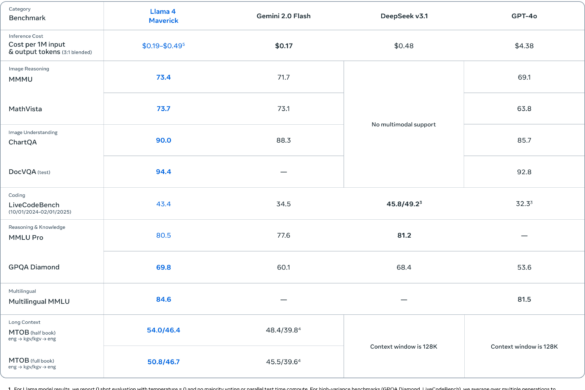Click the MTOB full book score 50.8/46.7
The width and height of the screenshot is (585, 390).
pos(163,362)
